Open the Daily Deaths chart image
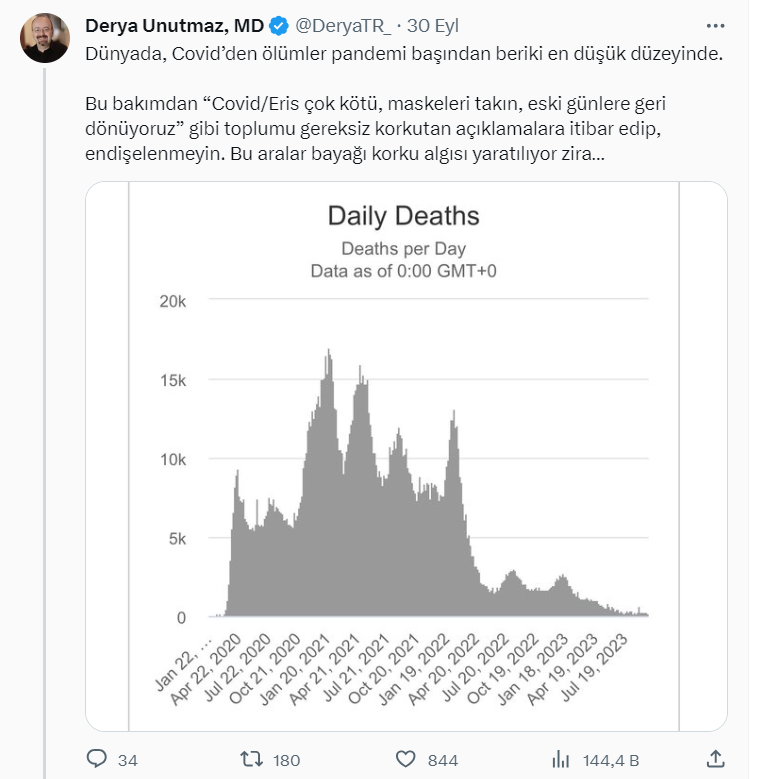This screenshot has height=779, width=775. 406,456
